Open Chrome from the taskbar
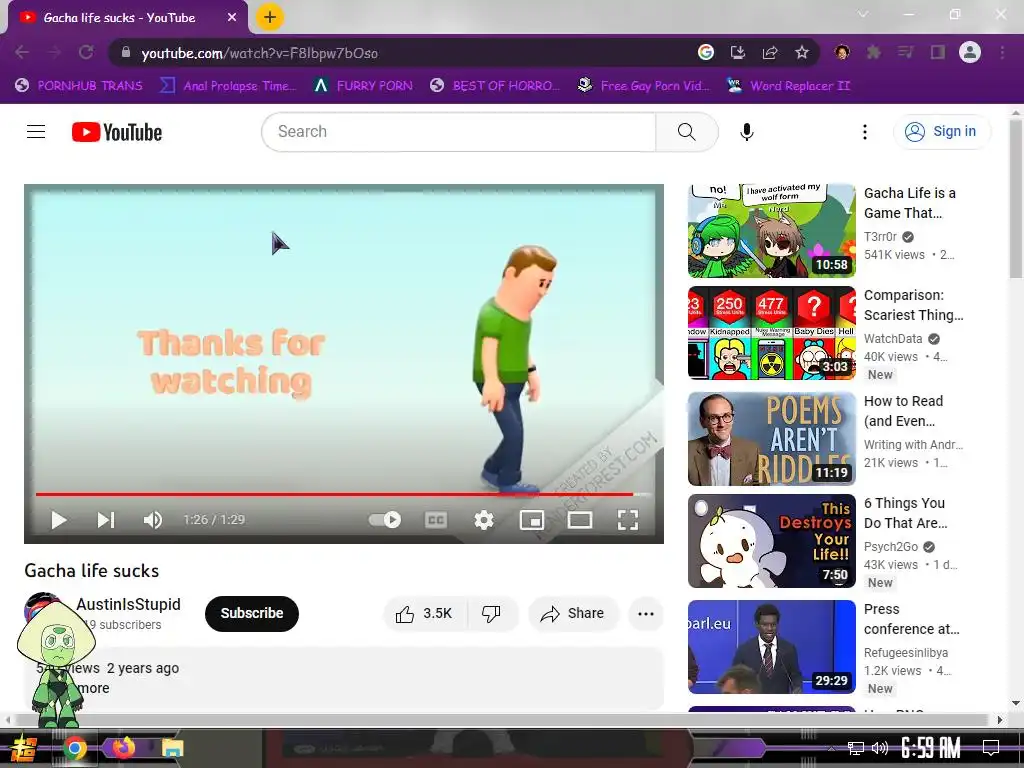Image resolution: width=1024 pixels, height=768 pixels. (x=75, y=748)
